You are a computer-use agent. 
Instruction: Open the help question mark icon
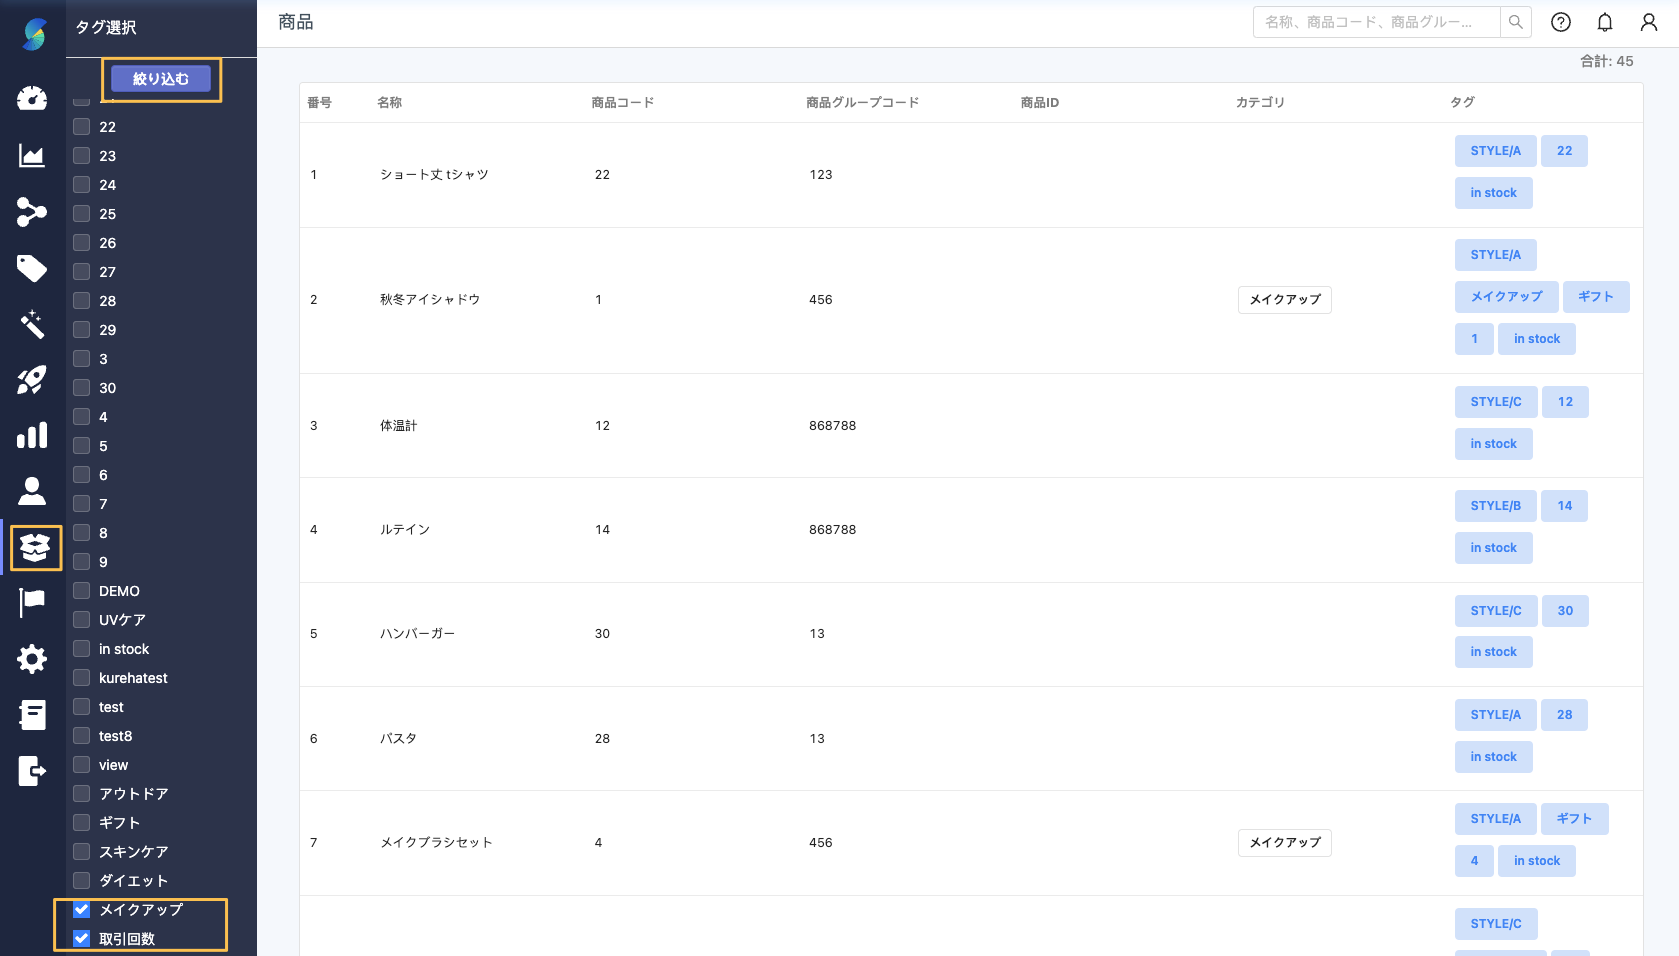pos(1560,22)
